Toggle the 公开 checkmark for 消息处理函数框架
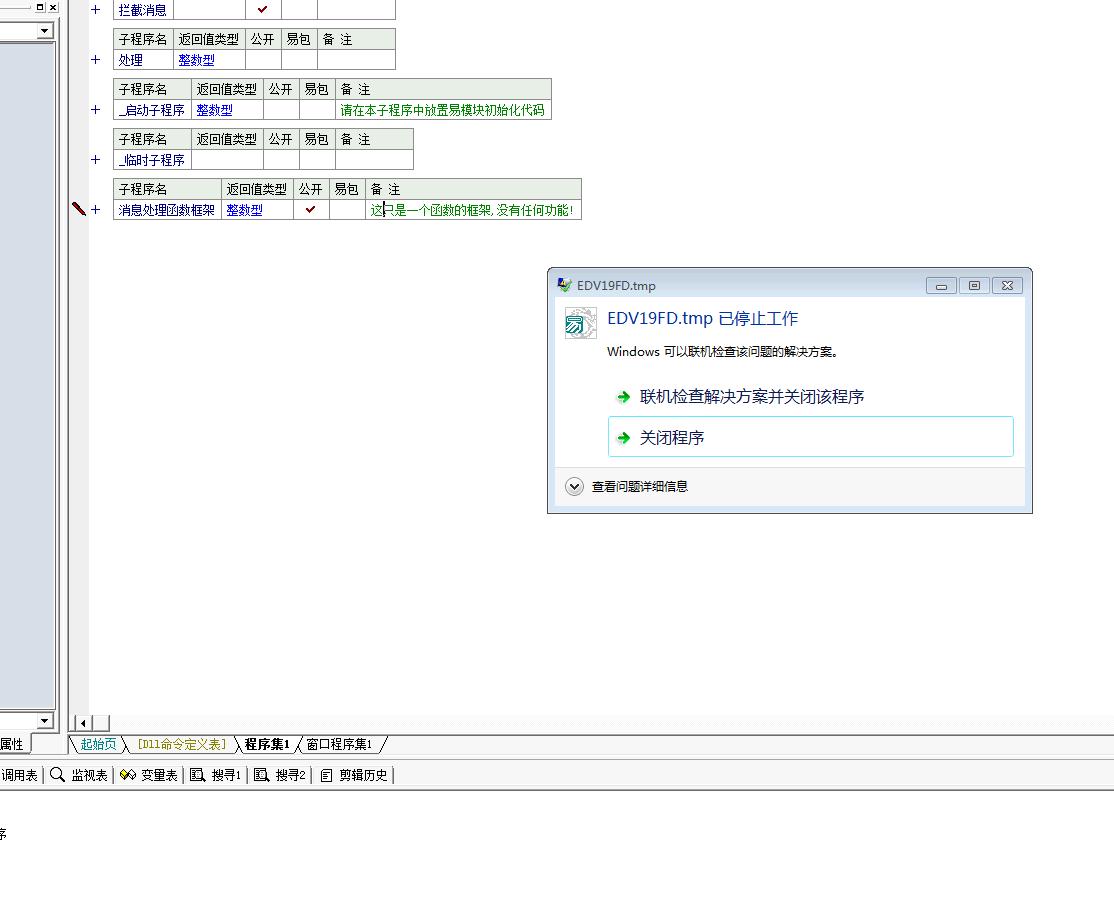This screenshot has height=915, width=1114. click(x=310, y=210)
